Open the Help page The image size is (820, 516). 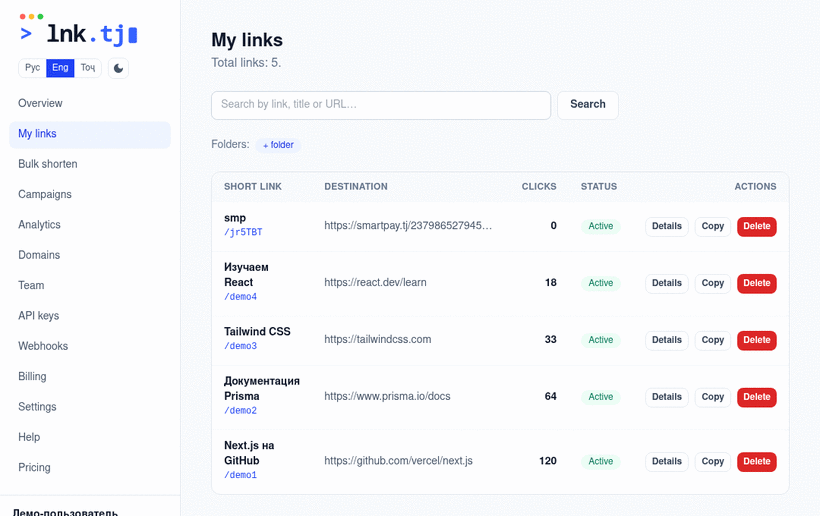90,437
